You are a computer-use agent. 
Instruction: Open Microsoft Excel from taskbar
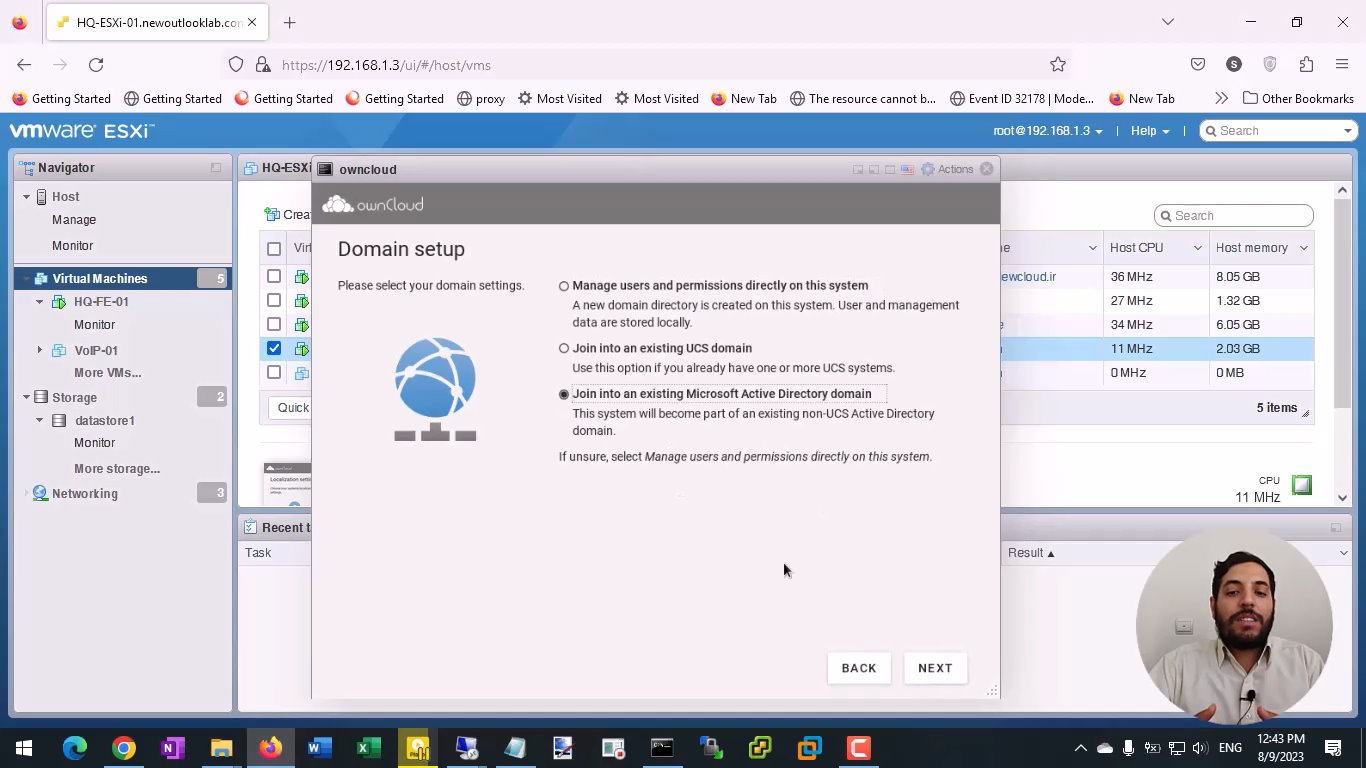click(x=369, y=748)
